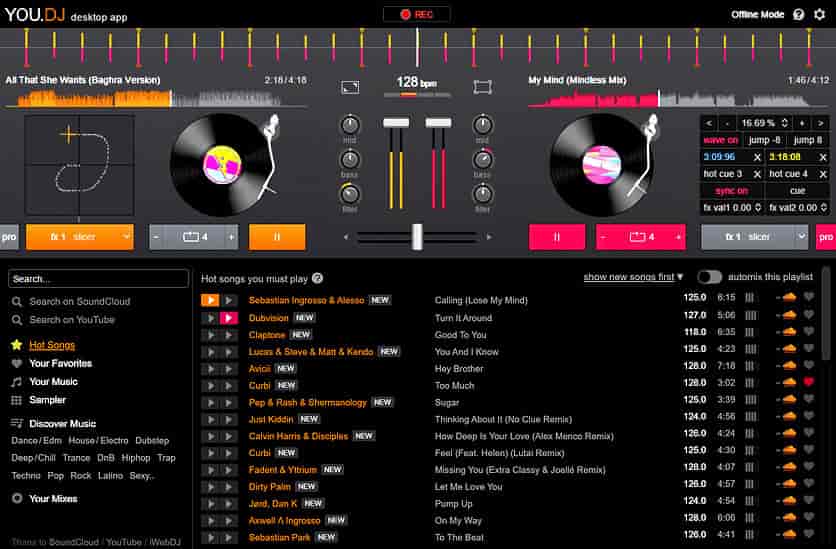The height and width of the screenshot is (549, 836).
Task: Heart the song Too Much
Action: [809, 385]
